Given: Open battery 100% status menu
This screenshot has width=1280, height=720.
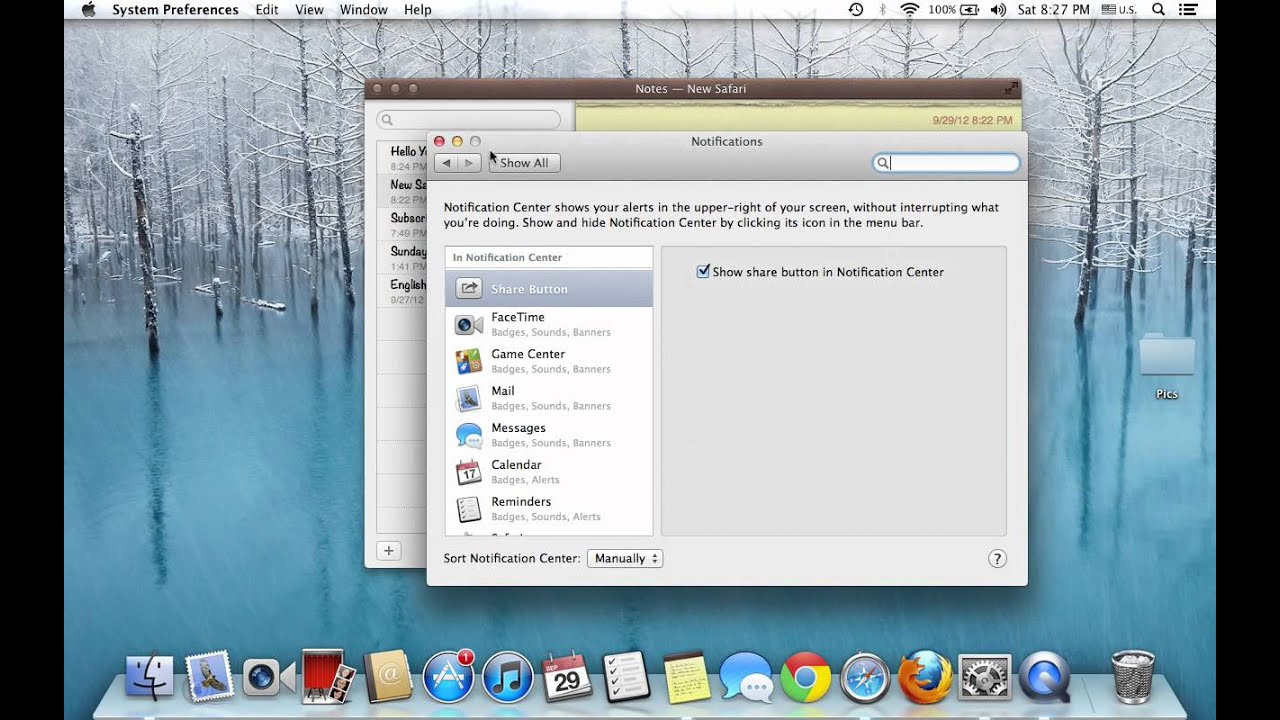Looking at the screenshot, I should 955,10.
